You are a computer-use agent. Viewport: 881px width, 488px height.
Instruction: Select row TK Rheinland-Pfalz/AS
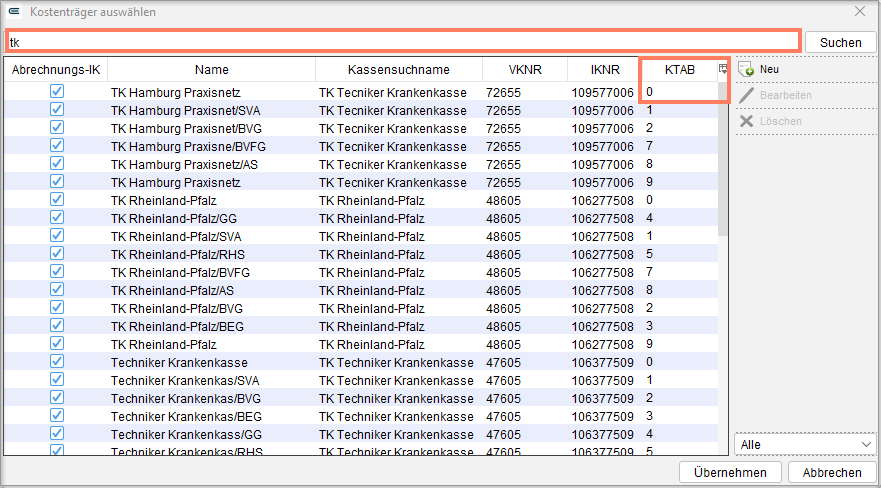361,290
